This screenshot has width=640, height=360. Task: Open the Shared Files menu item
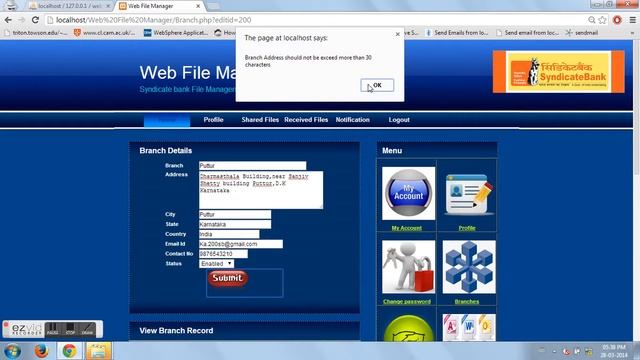(x=260, y=120)
